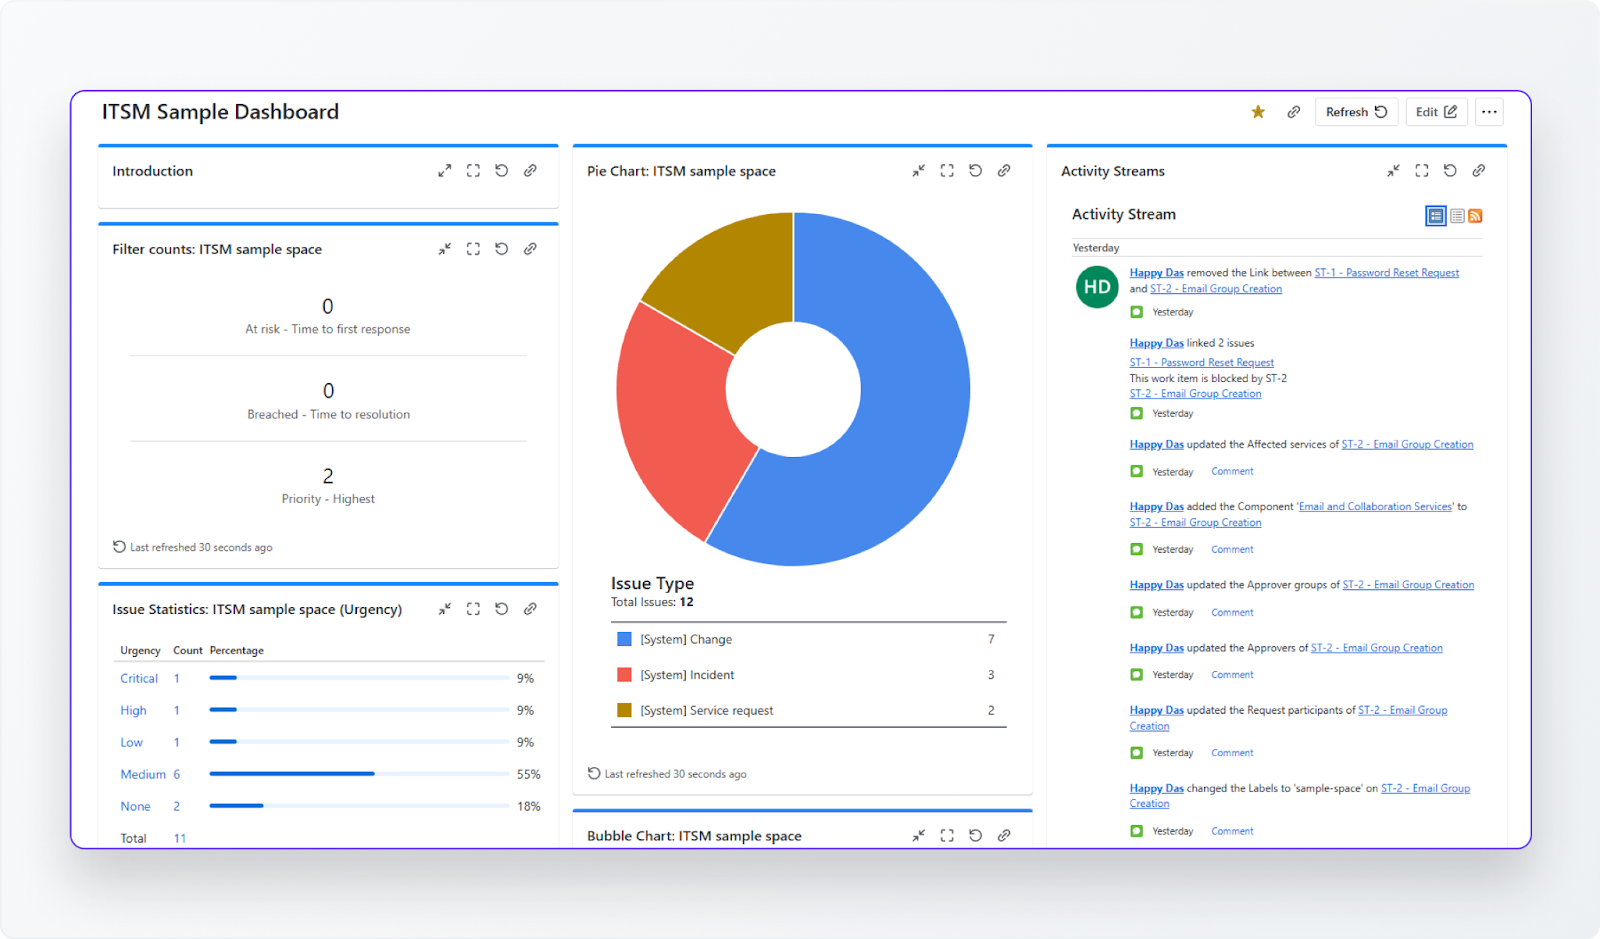The image size is (1600, 939).
Task: Open the ST-1 Password Reset Request link
Action: click(1200, 362)
